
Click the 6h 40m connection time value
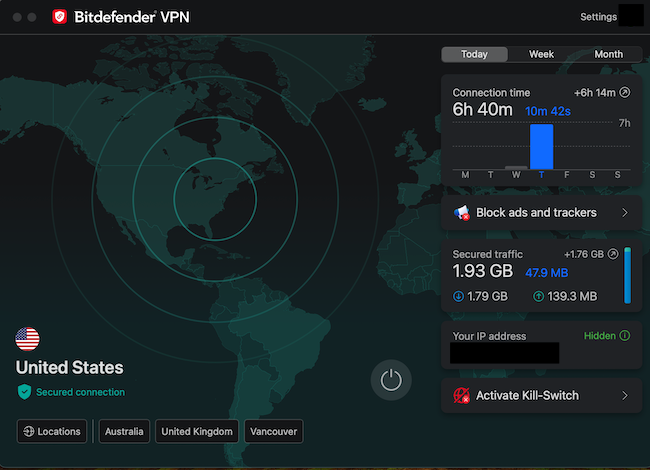point(483,109)
